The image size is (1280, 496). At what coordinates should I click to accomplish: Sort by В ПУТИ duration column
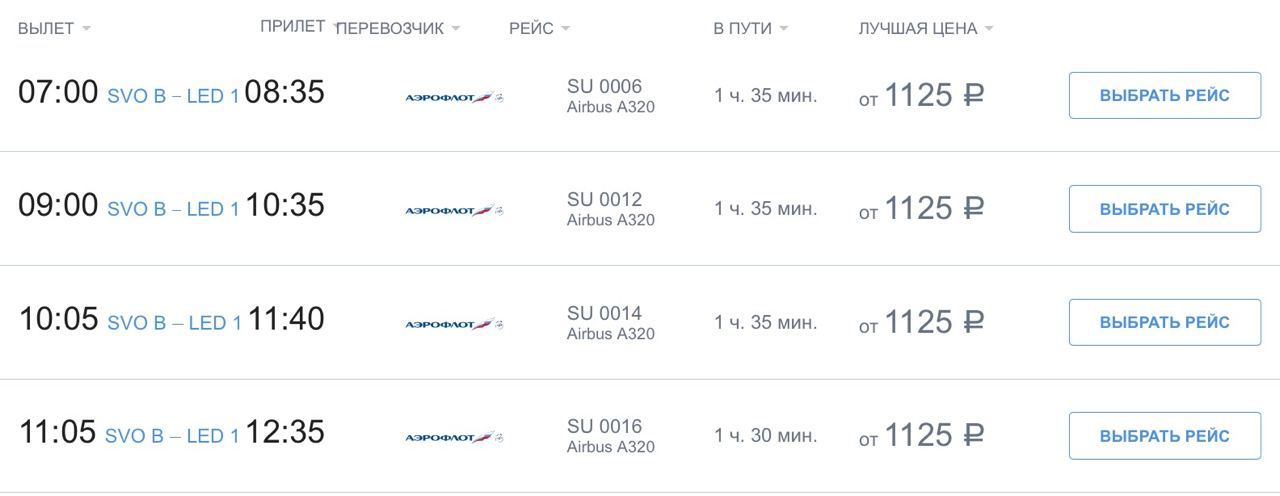coord(750,28)
